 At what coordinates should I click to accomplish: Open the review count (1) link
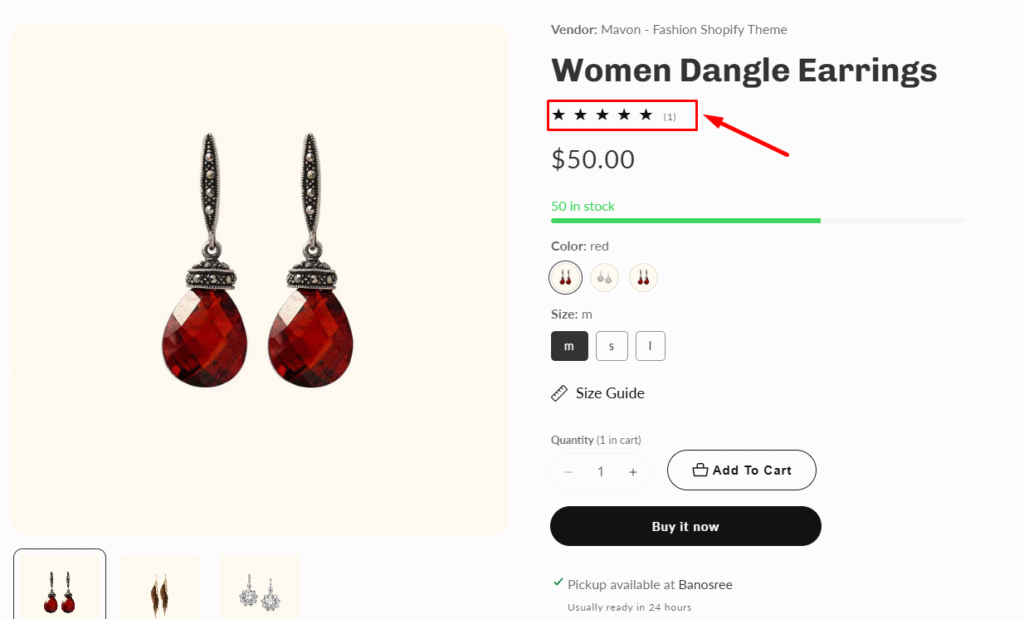coord(670,117)
